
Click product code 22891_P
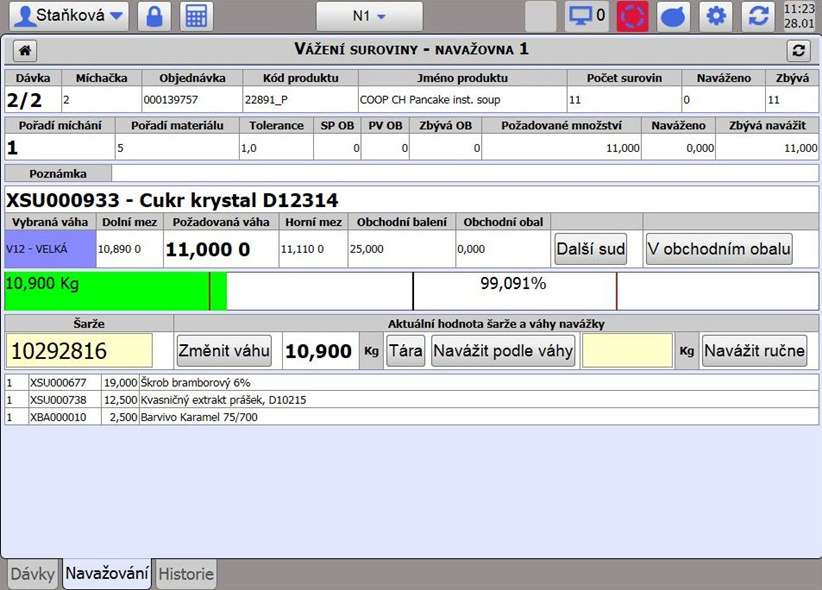[266, 100]
